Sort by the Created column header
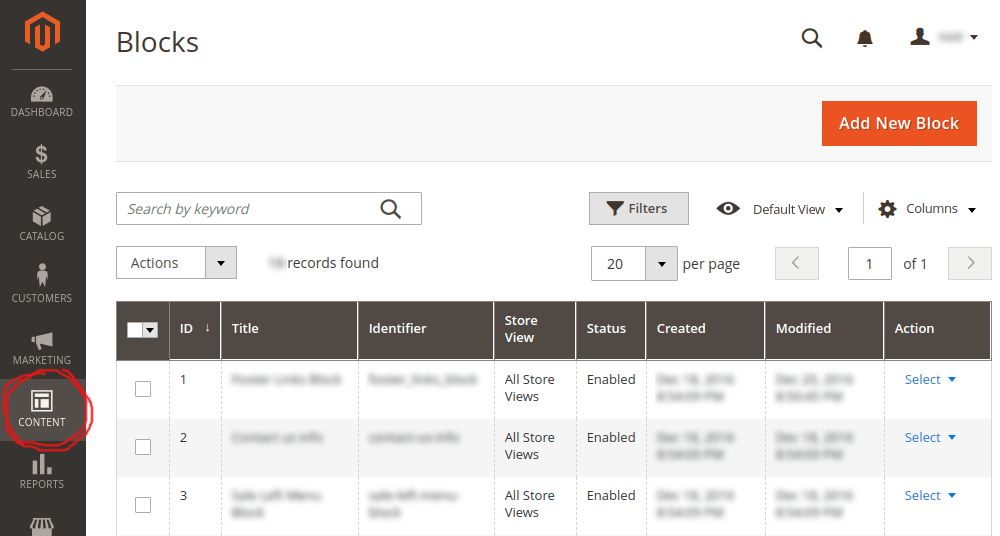Screen dimensions: 1000x536 pyautogui.click(x=681, y=328)
